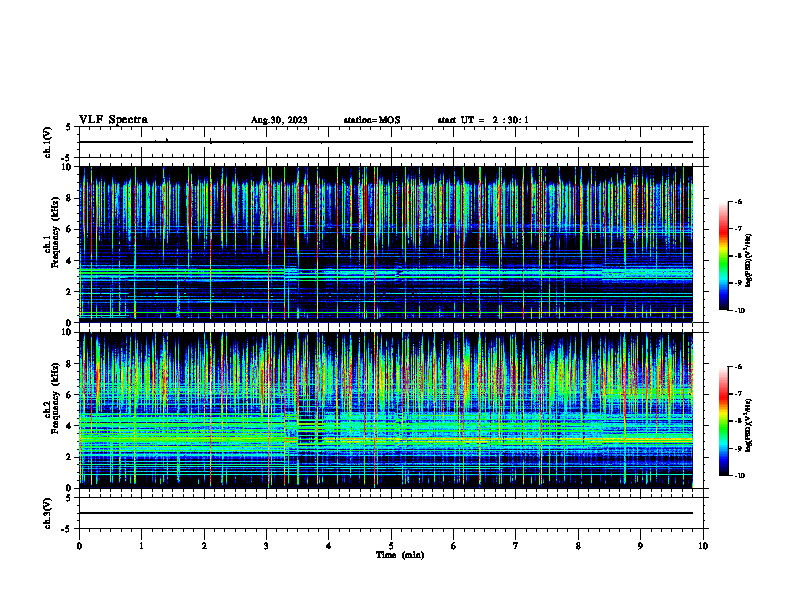Click tick label "3" on the Time axis
Image resolution: width=792 pixels, height=612 pixels.
click(x=266, y=546)
